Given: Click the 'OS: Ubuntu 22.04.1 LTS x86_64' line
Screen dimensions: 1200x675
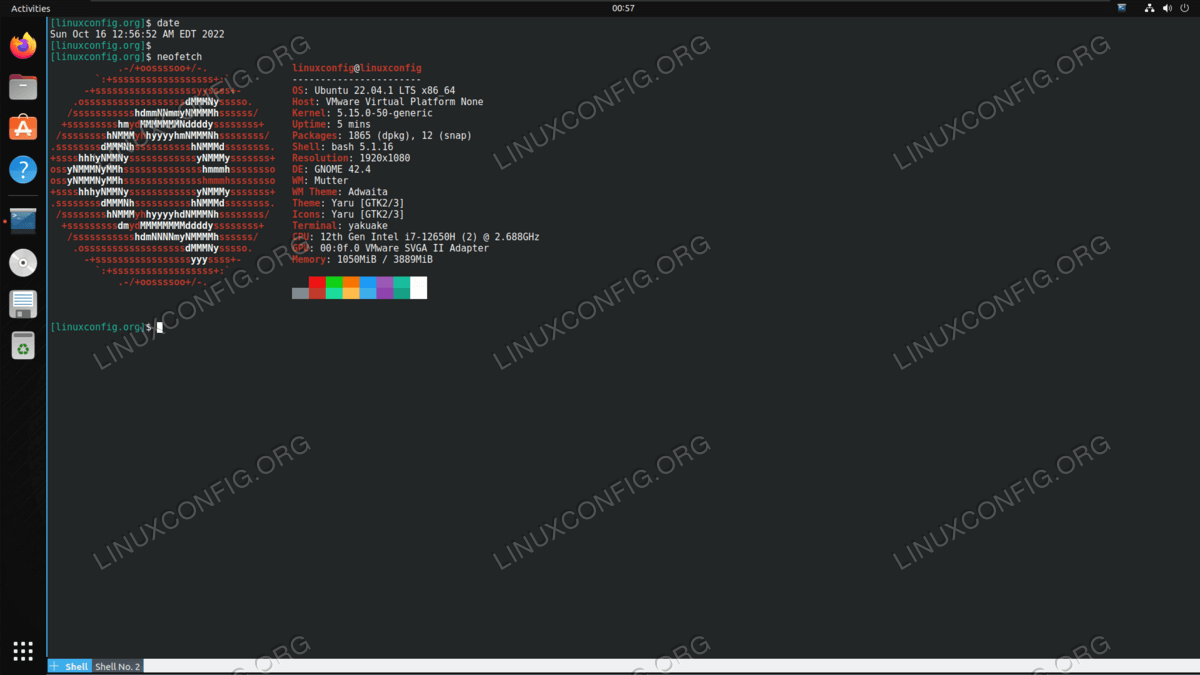Looking at the screenshot, I should (x=373, y=90).
